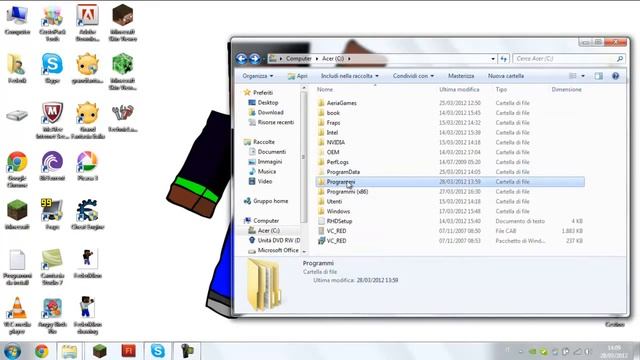Open Cheat Engine desktop shortcut
The width and height of the screenshot is (640, 360).
(x=87, y=214)
